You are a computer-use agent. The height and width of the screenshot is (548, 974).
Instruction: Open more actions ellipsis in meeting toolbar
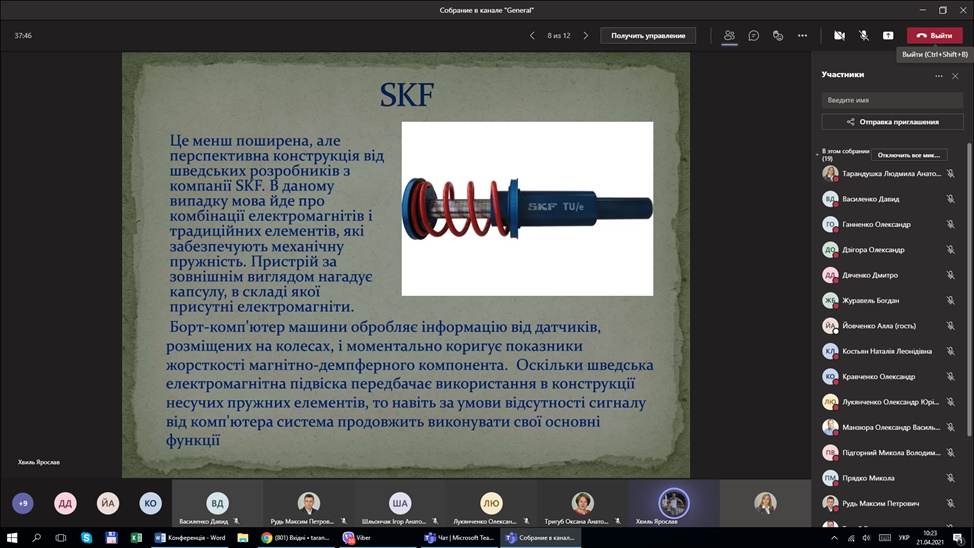coord(803,35)
